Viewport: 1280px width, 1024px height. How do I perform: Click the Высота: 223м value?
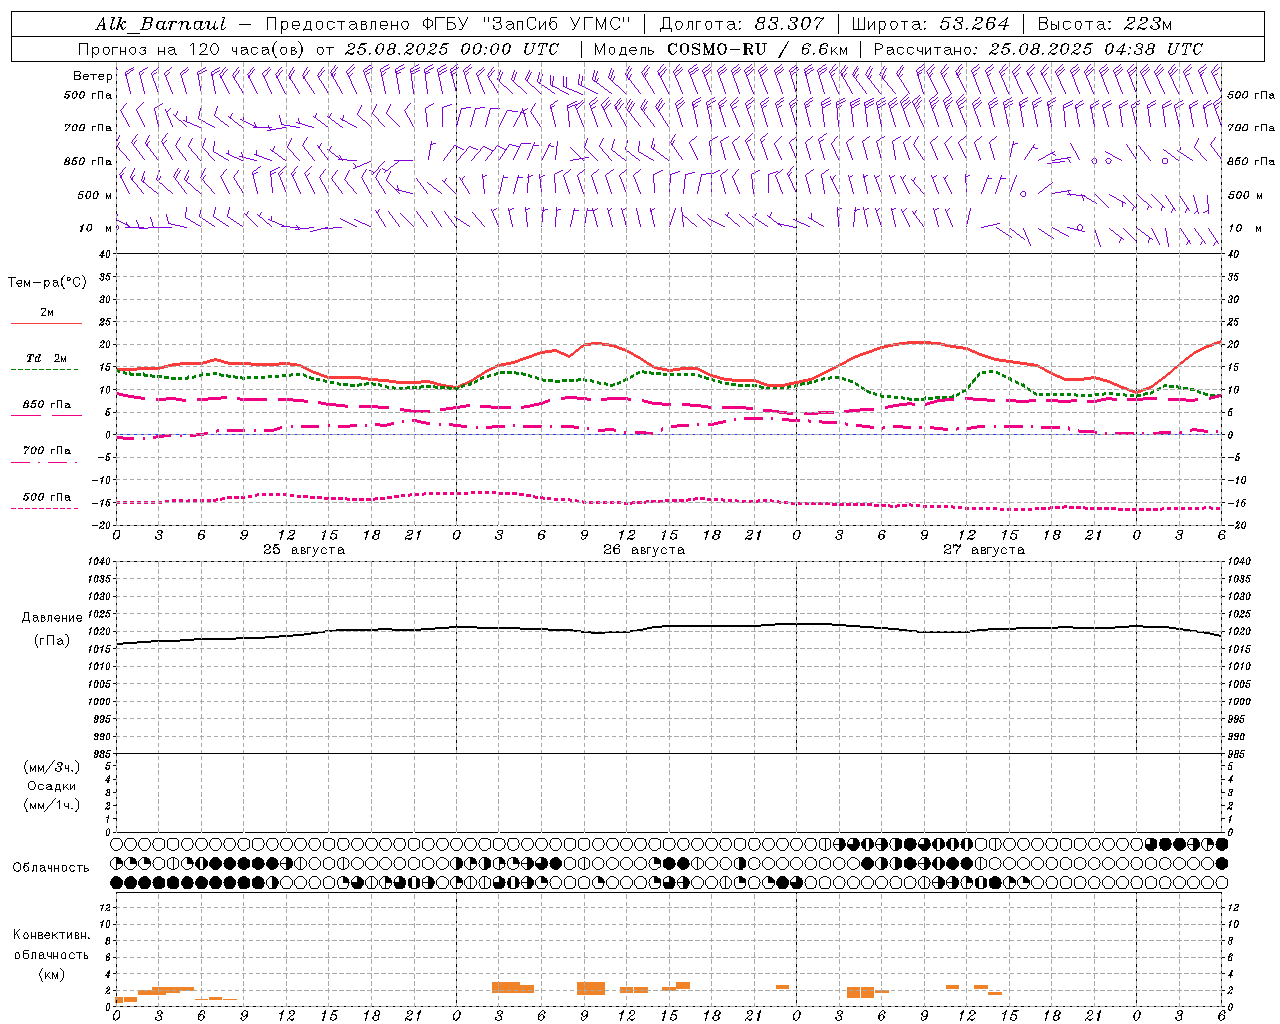pos(1105,24)
